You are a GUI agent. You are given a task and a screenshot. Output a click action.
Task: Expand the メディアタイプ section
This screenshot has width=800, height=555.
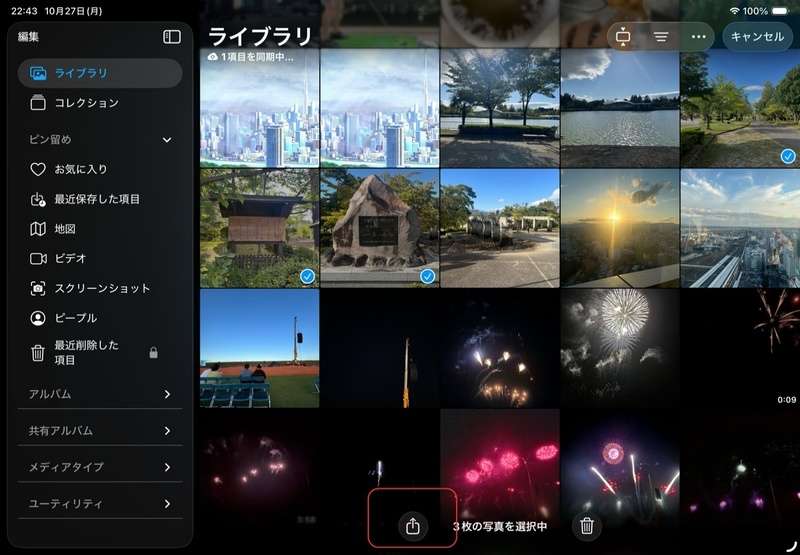[100, 467]
